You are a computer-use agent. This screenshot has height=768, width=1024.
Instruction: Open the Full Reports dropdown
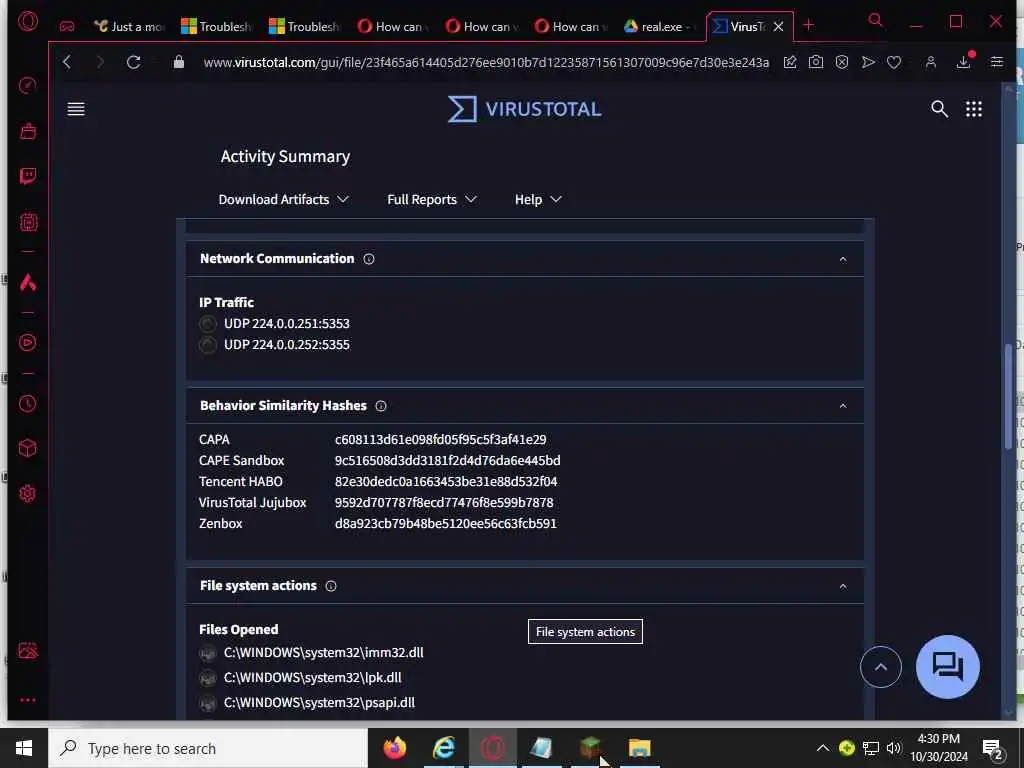[x=432, y=200]
